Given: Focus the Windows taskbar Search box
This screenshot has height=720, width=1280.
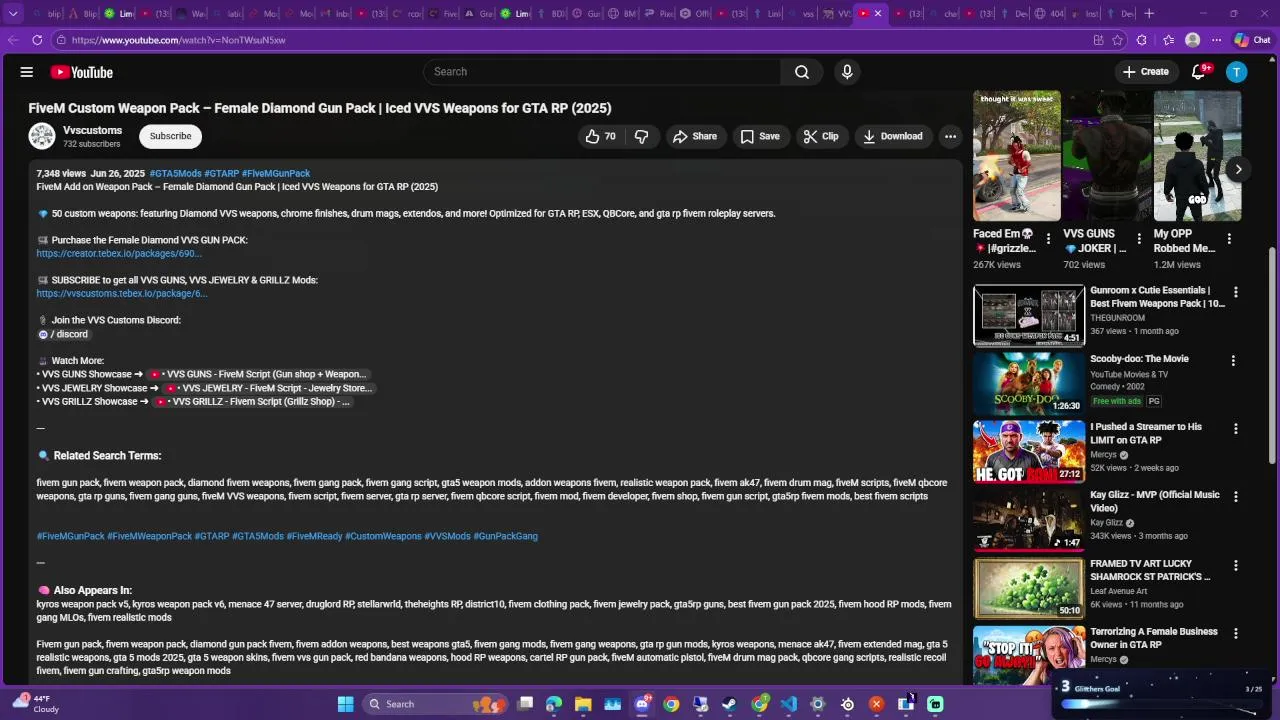Looking at the screenshot, I should pos(434,704).
